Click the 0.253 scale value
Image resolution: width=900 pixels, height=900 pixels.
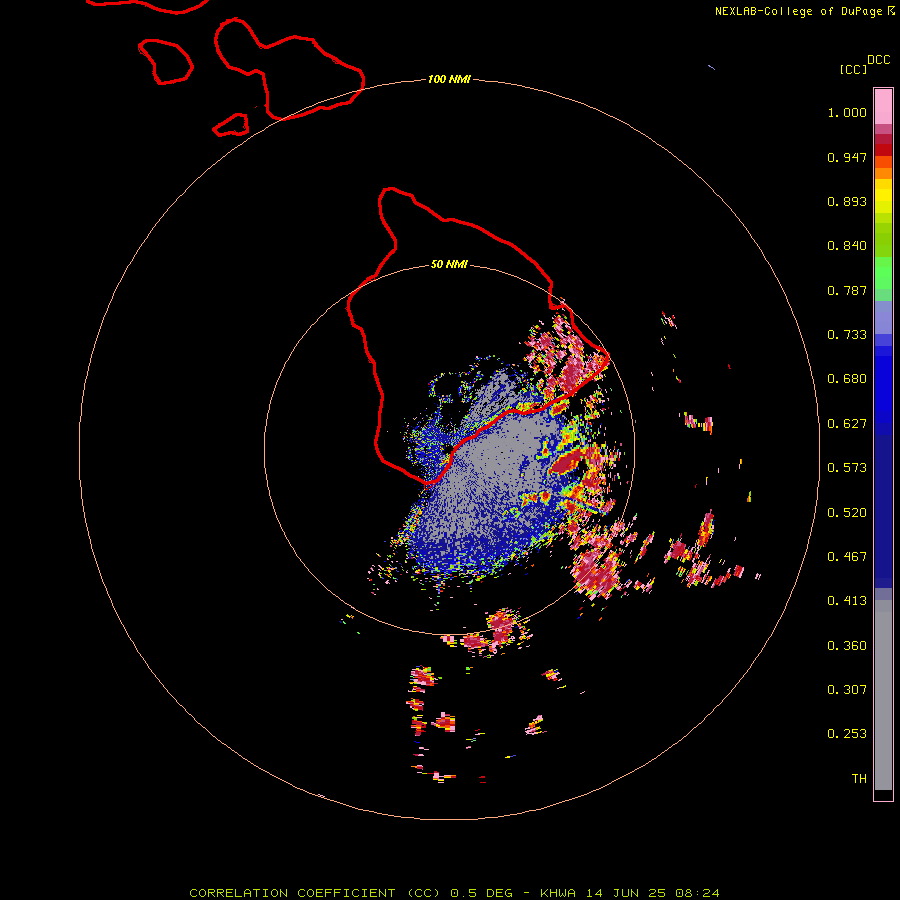tap(847, 734)
